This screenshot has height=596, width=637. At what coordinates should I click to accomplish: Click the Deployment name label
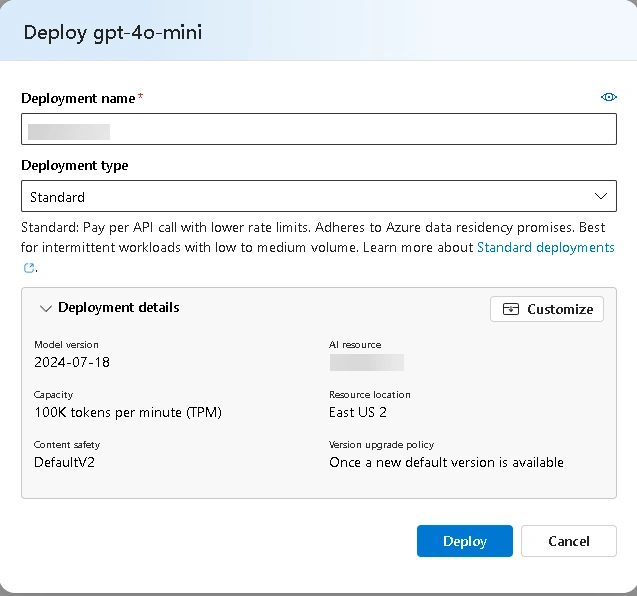click(x=78, y=98)
